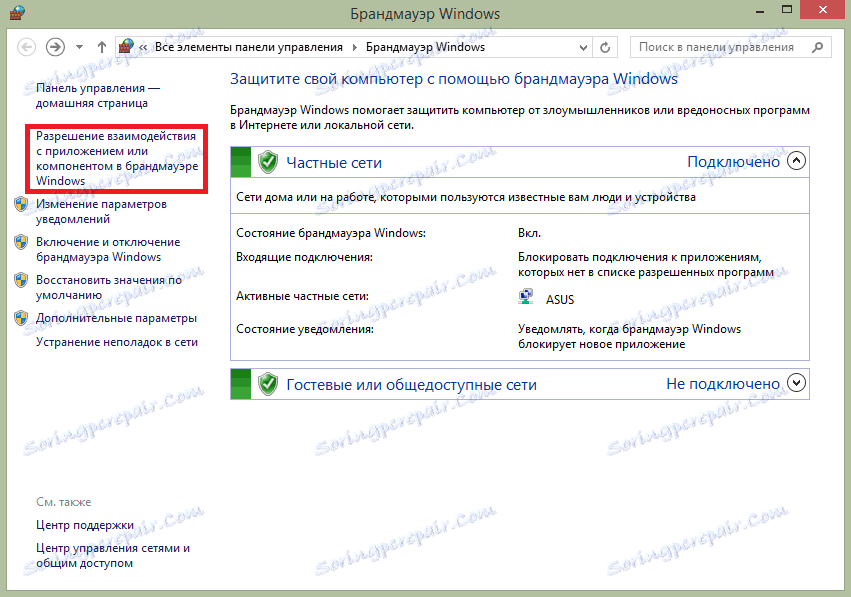Open 'Восстановить значения по умолчанию' link
Viewport: 851px width, 597px height.
click(x=109, y=288)
